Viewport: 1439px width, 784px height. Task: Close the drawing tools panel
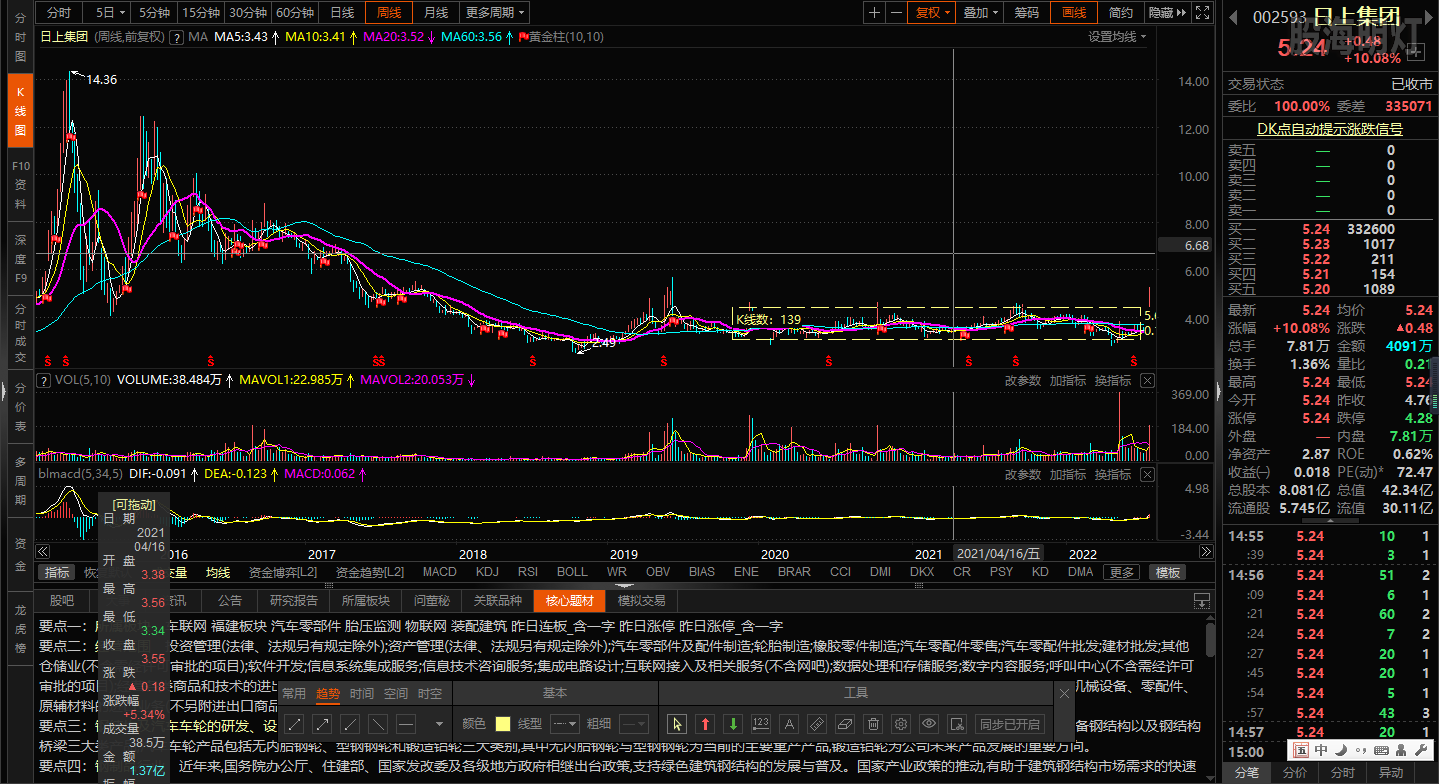pyautogui.click(x=1064, y=693)
